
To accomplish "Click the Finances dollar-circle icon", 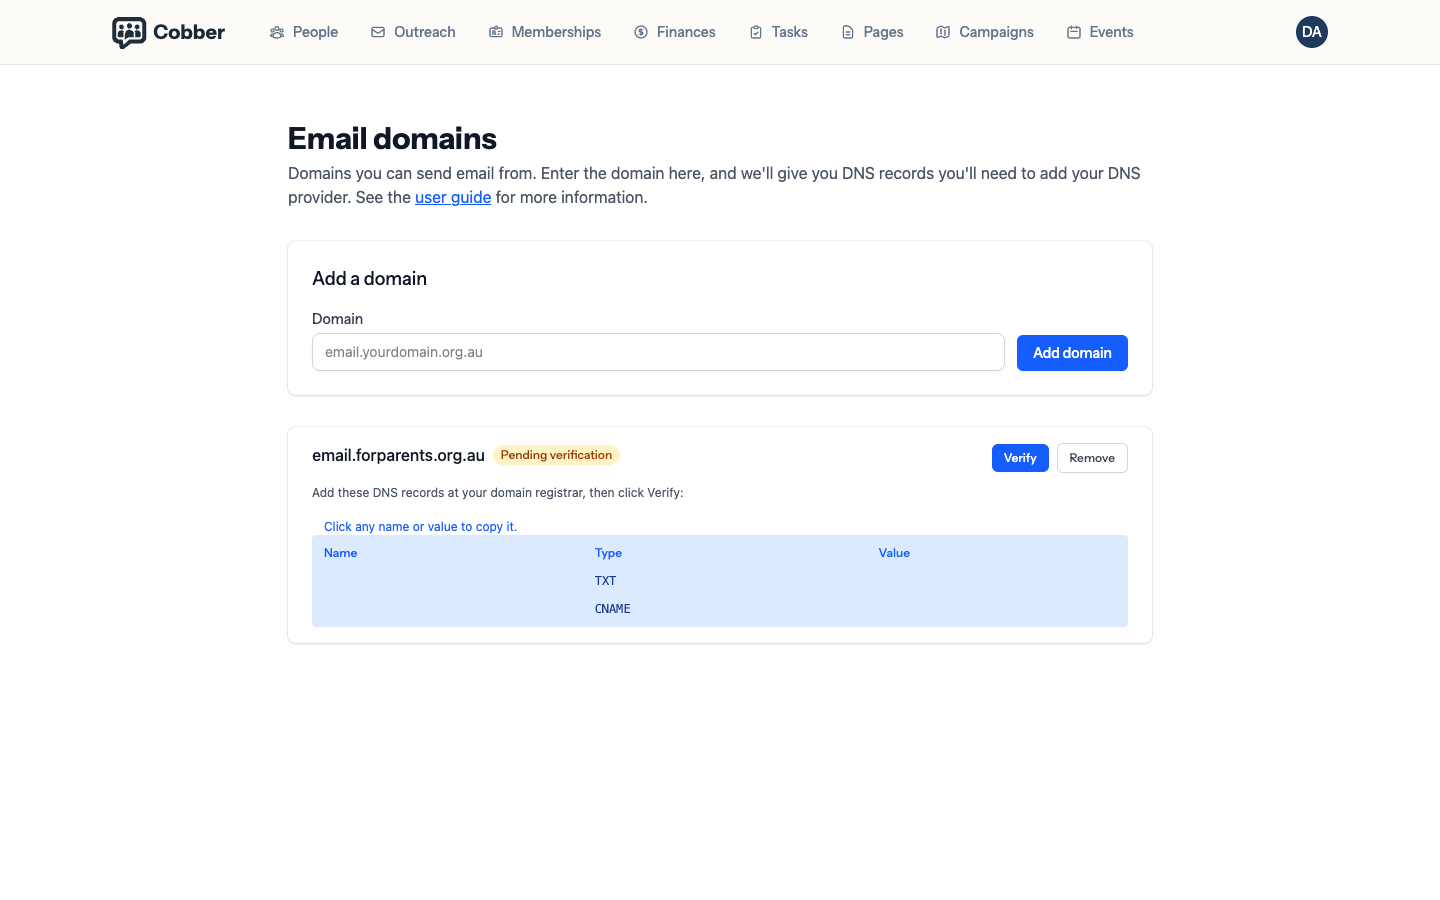I will pyautogui.click(x=641, y=32).
